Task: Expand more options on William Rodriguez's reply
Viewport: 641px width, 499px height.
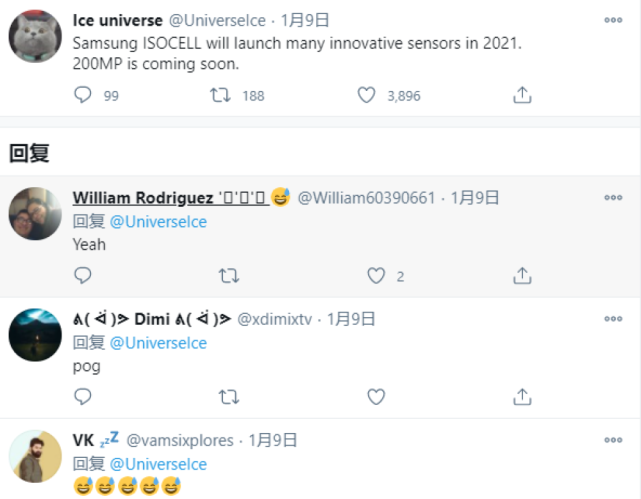Action: point(612,198)
